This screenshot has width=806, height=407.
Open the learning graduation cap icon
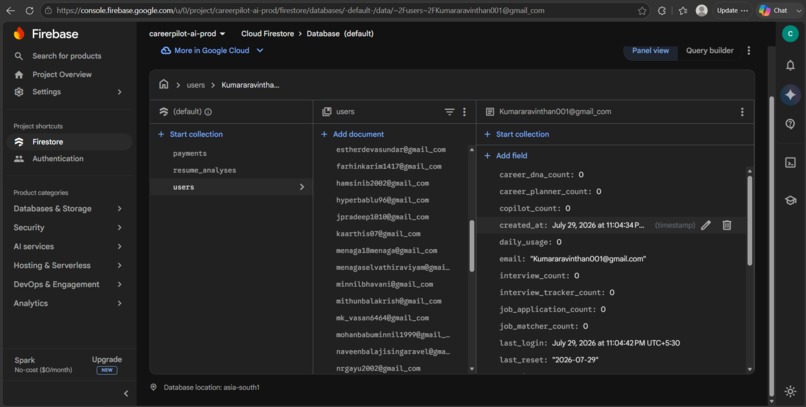click(790, 200)
